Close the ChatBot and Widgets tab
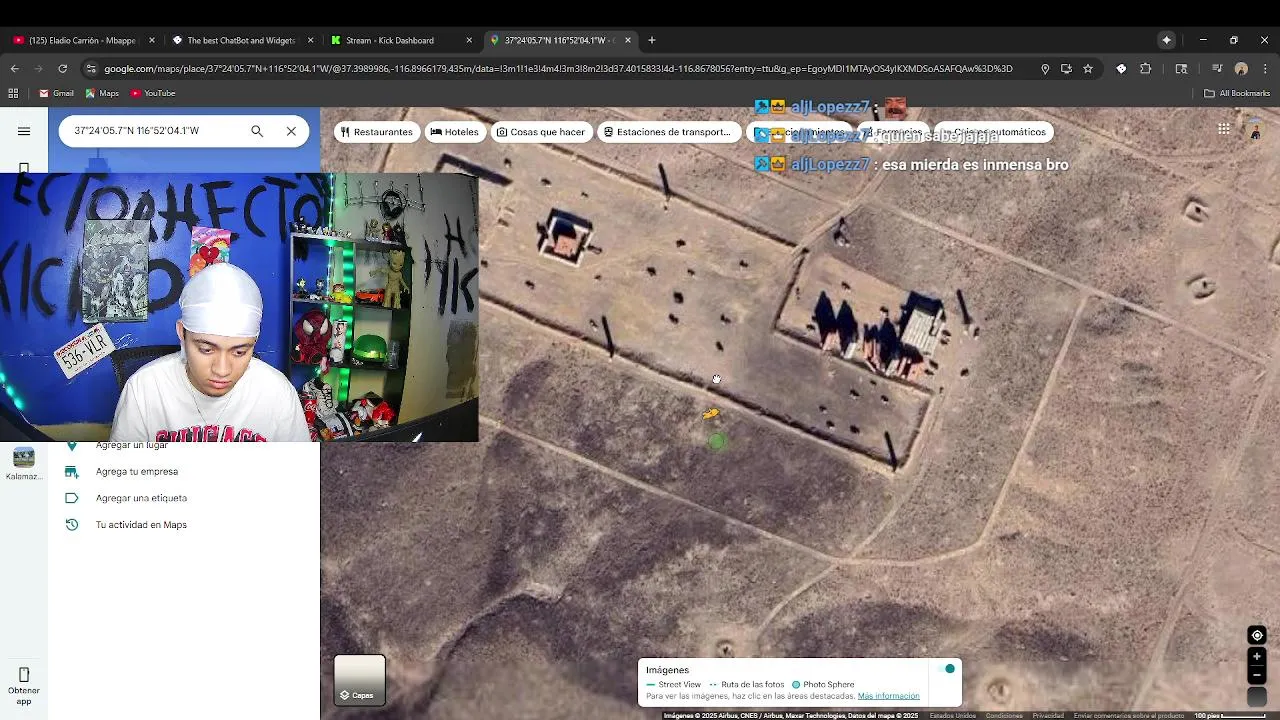 point(310,40)
